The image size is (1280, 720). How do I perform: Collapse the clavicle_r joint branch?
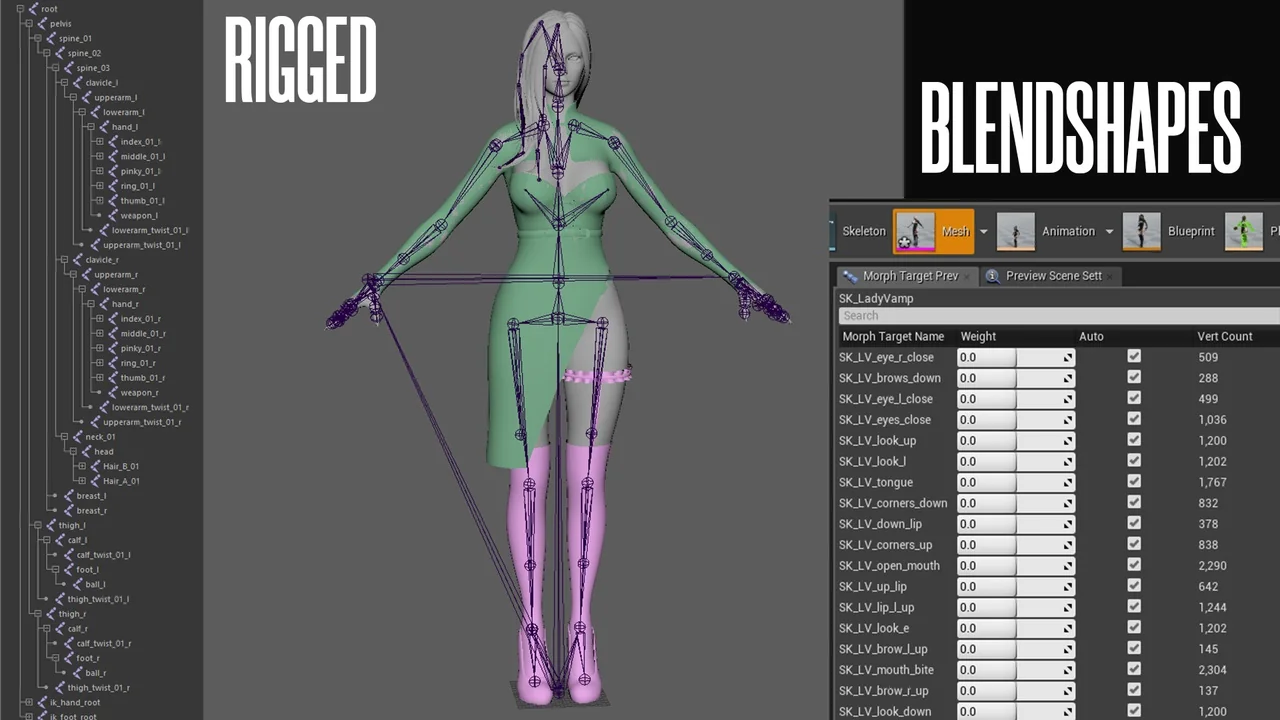point(63,260)
